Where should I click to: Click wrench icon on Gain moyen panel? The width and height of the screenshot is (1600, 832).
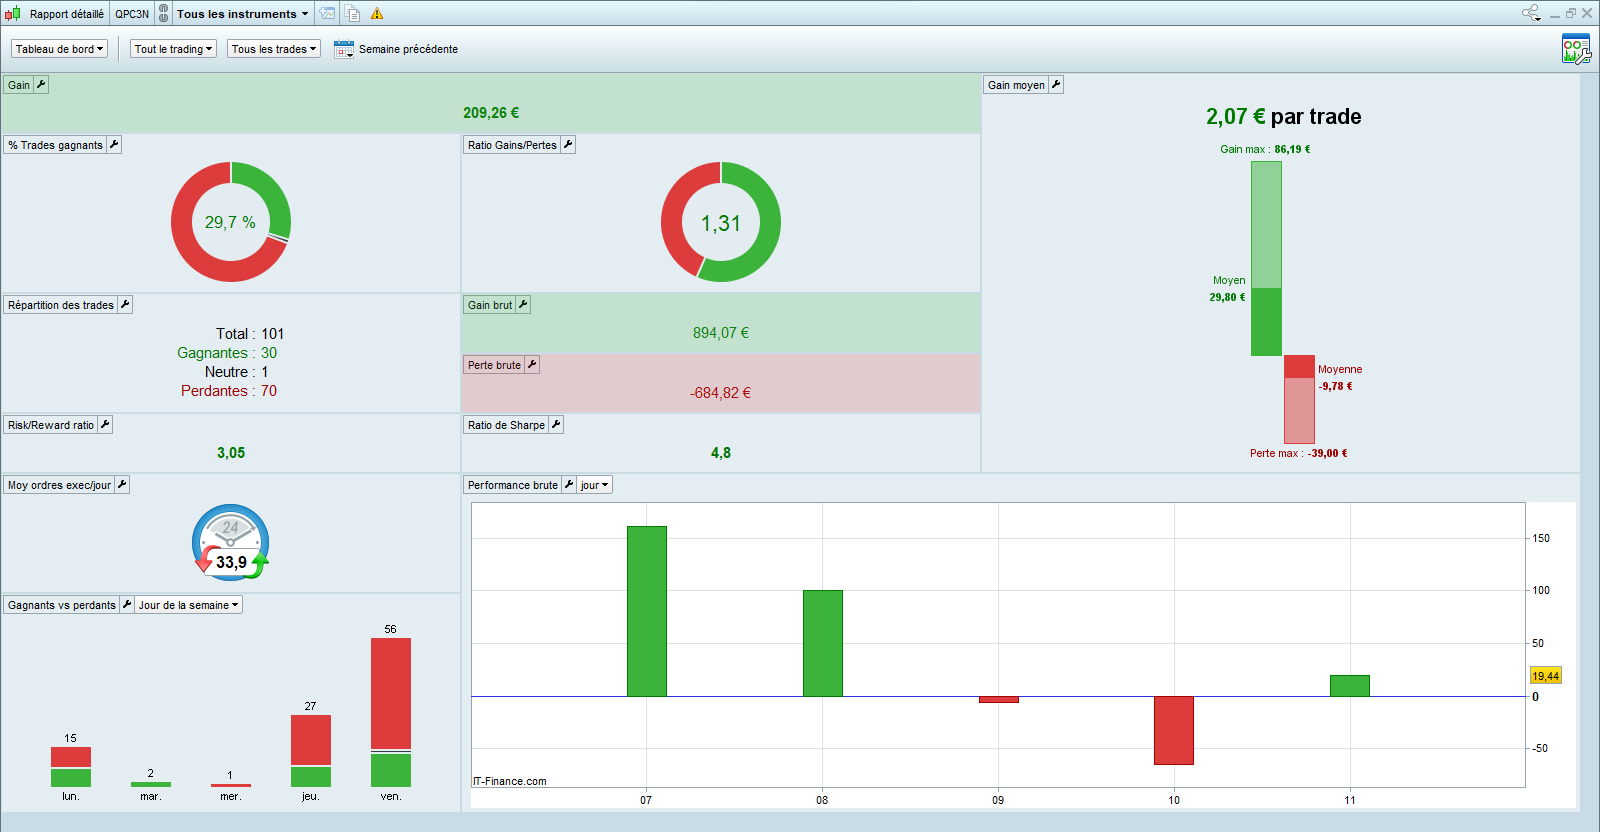click(x=1056, y=85)
